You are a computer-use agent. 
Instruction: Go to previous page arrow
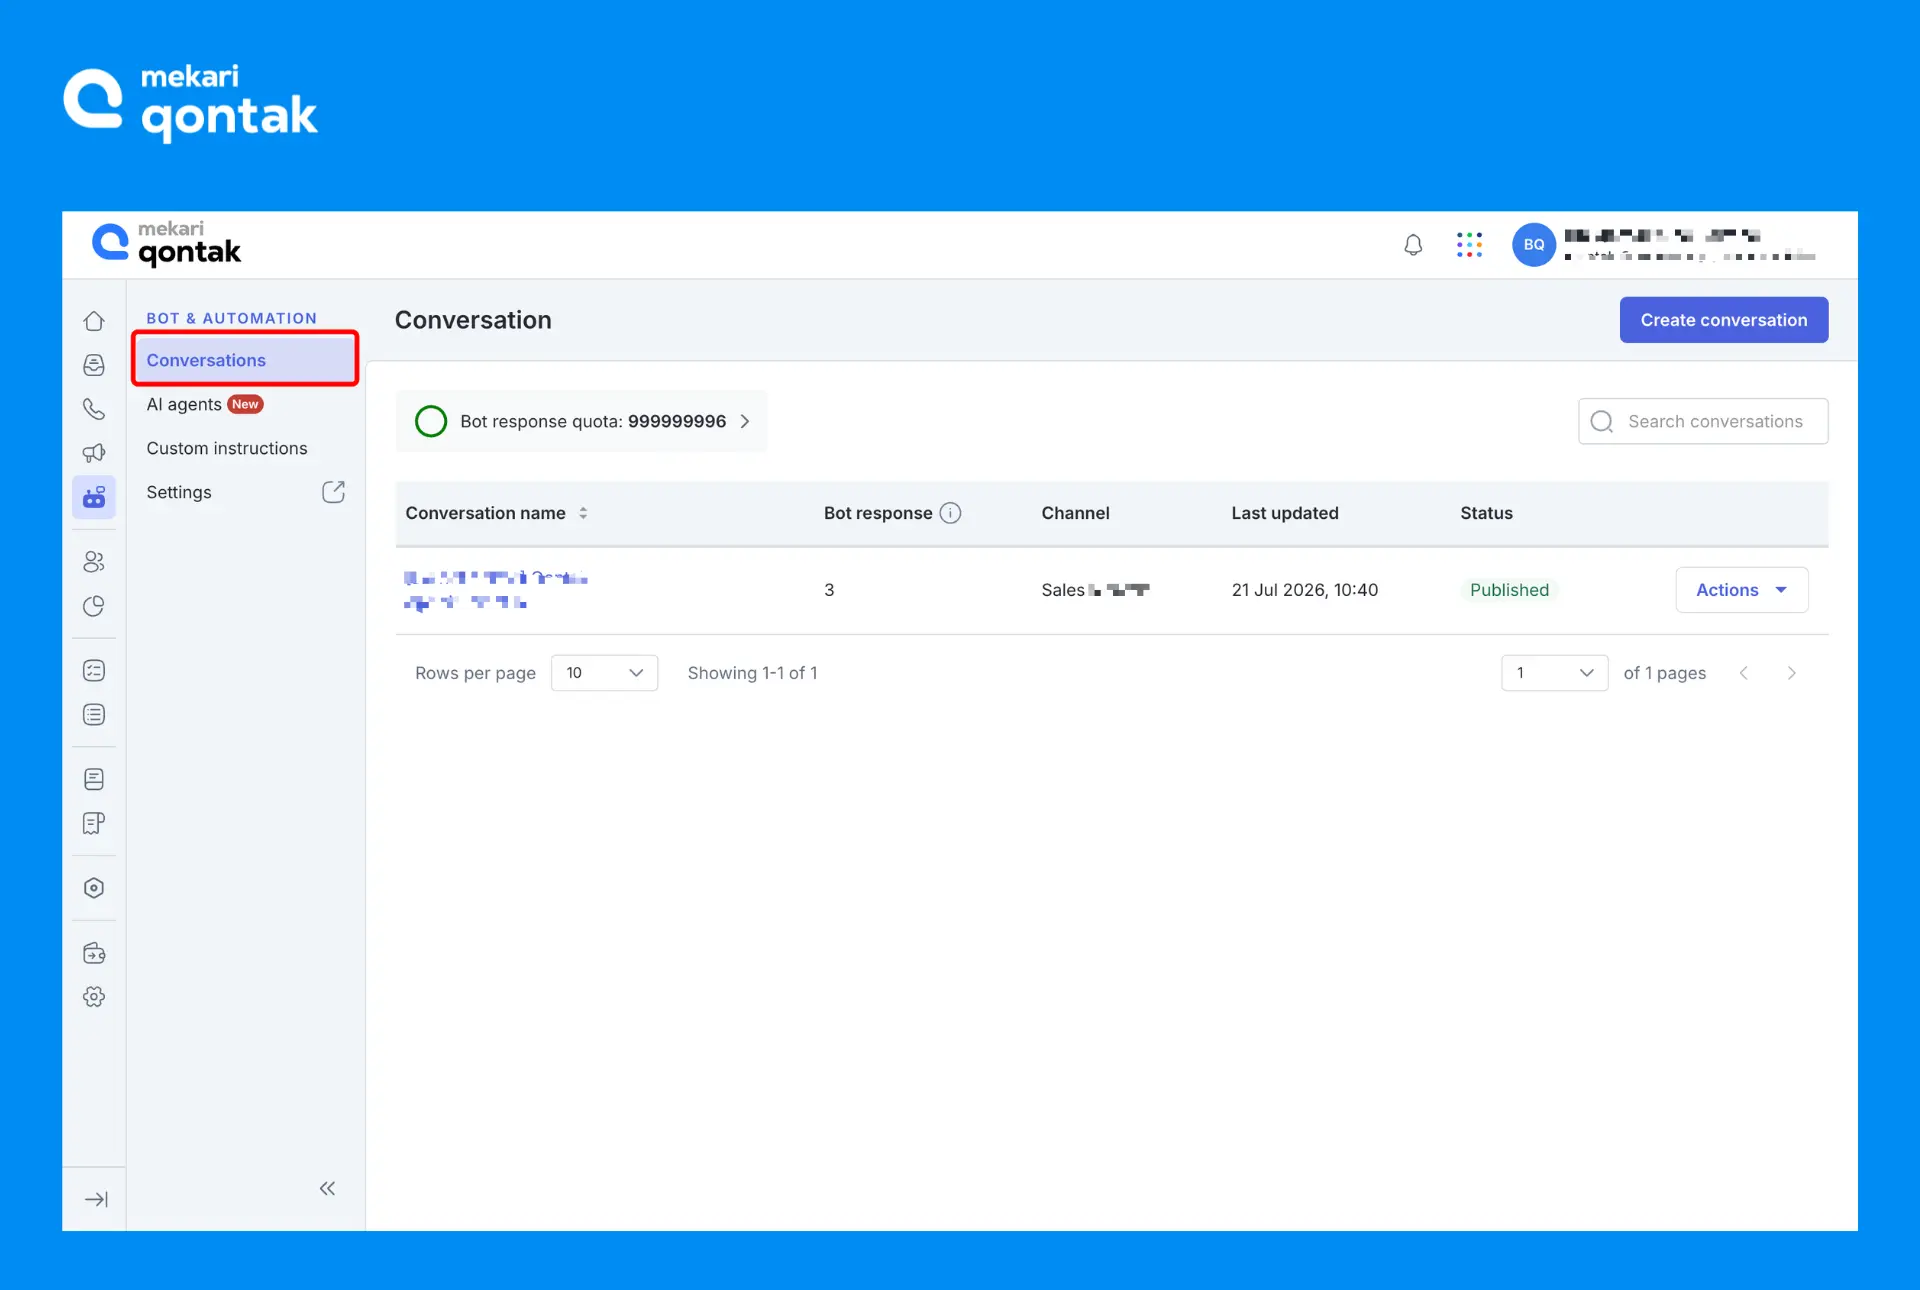tap(1743, 673)
